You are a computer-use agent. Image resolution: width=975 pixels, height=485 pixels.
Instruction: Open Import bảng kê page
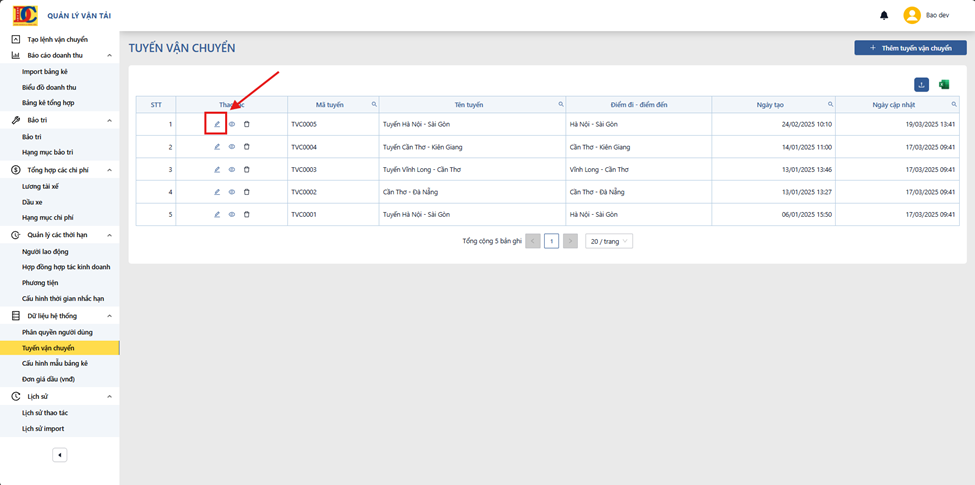click(x=60, y=72)
